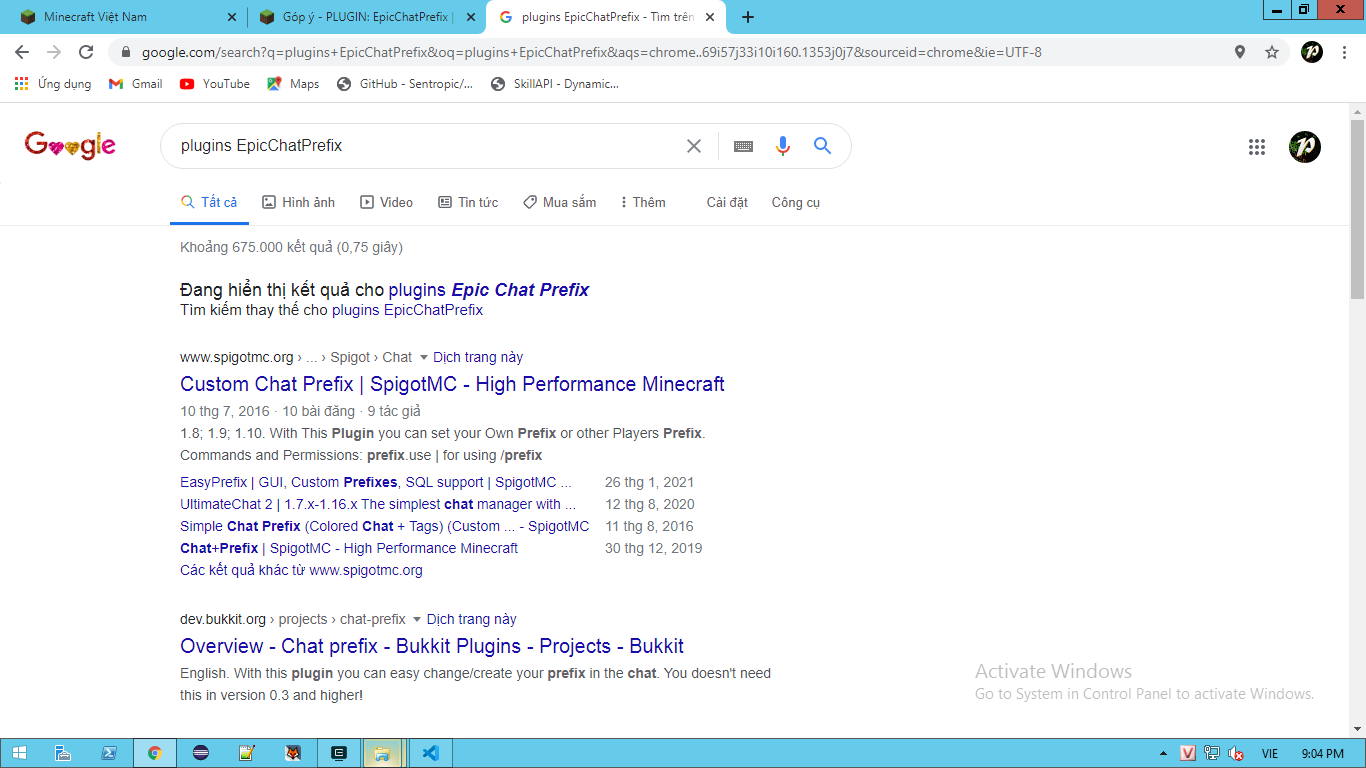Viewport: 1366px width, 768px height.
Task: Open the Maps bookmark
Action: (293, 84)
